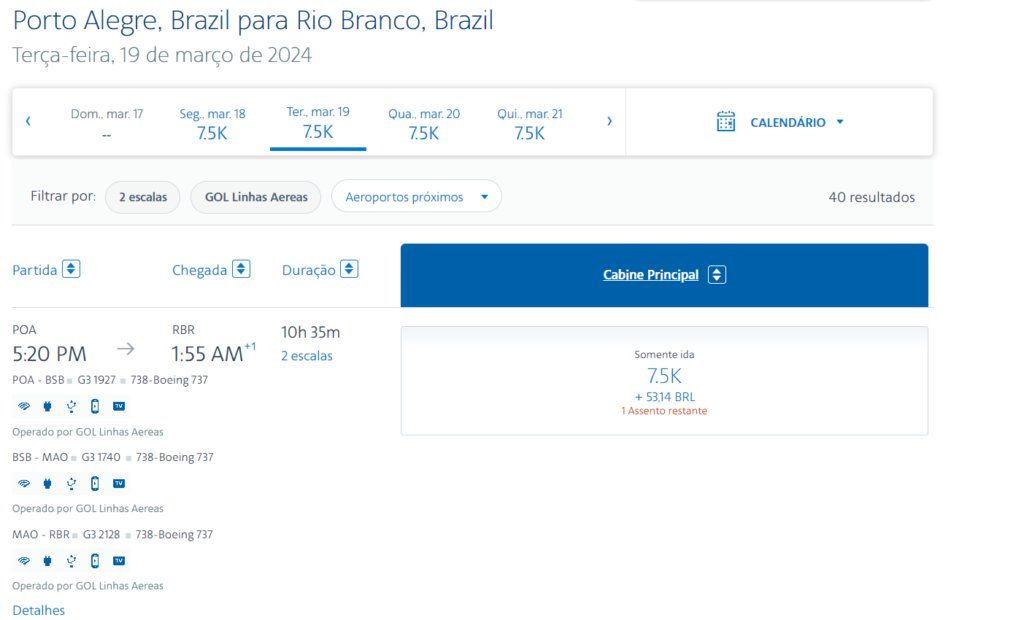
Task: Toggle the 2 escalas filter pill
Action: [x=142, y=197]
